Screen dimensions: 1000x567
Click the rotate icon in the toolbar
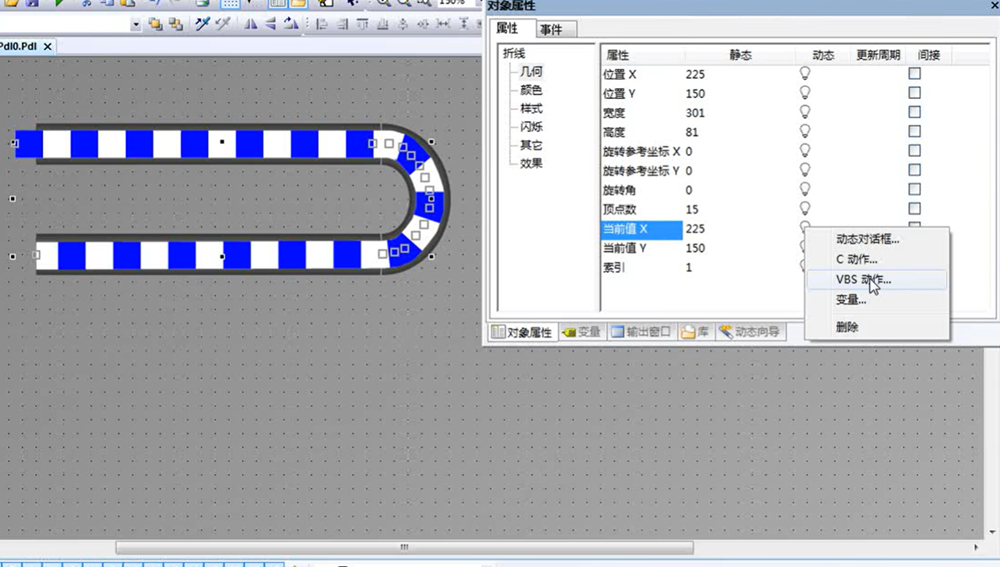click(291, 24)
